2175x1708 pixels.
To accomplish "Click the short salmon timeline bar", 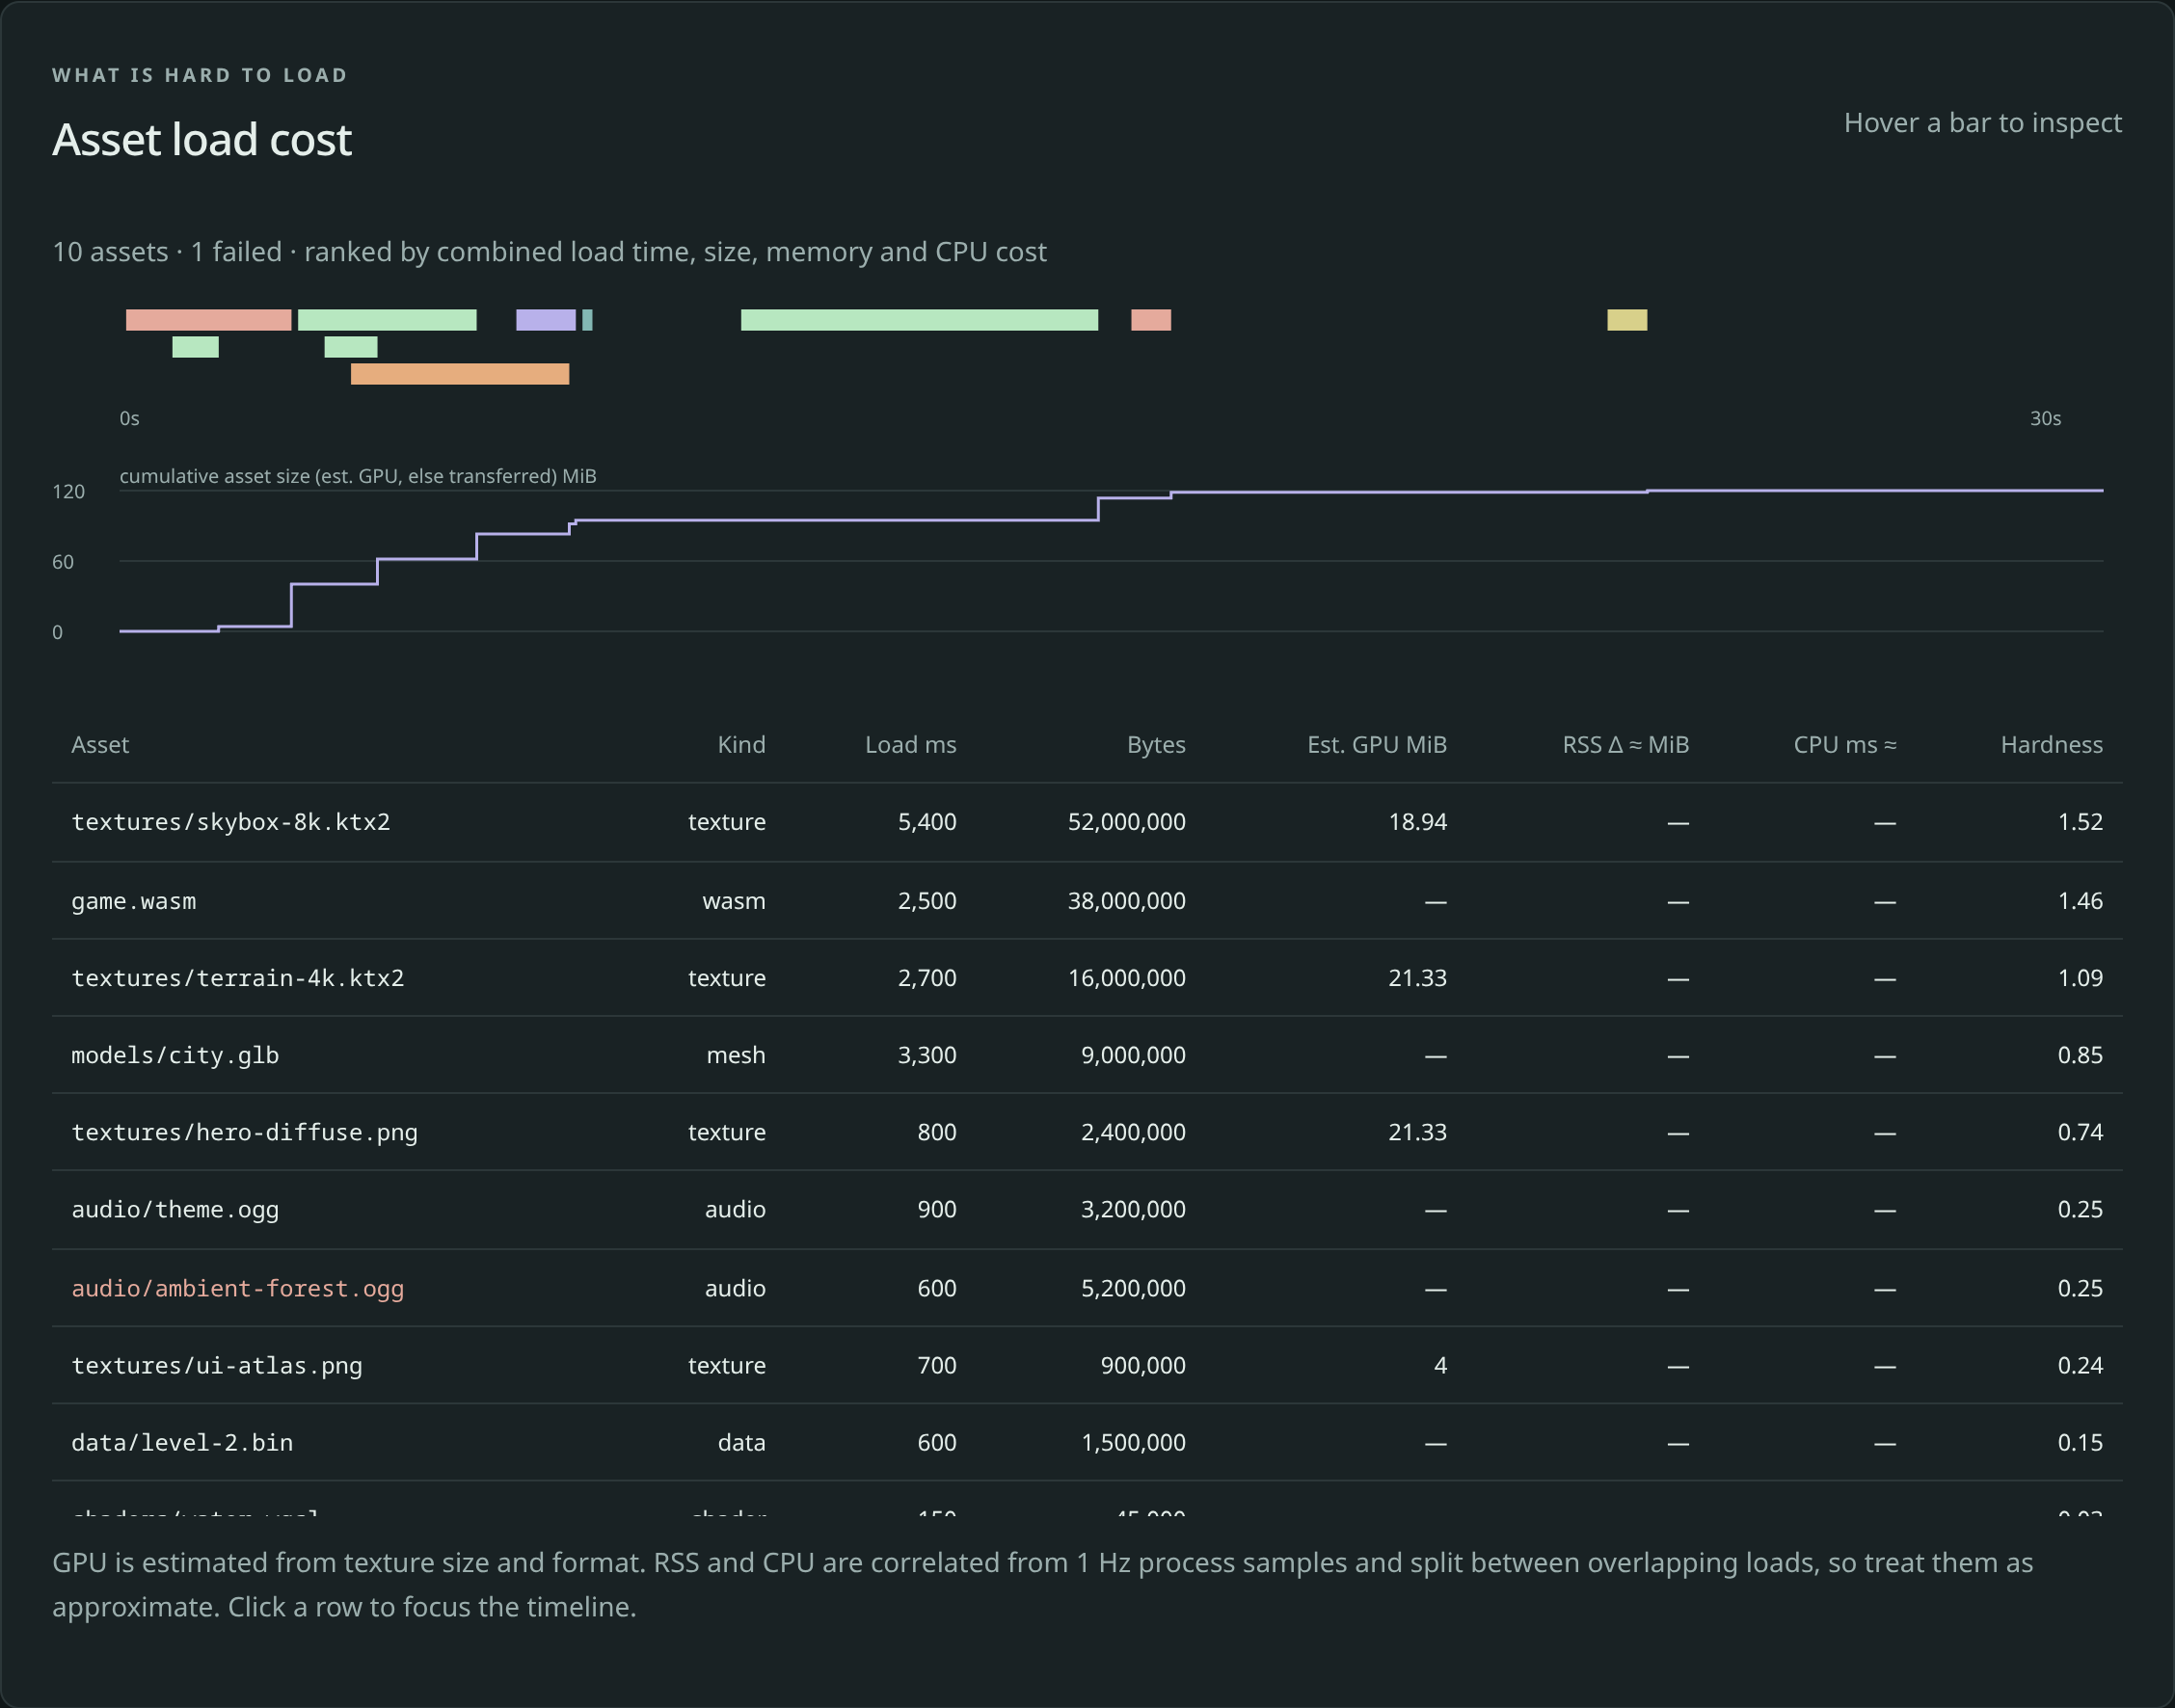I will coord(1151,320).
